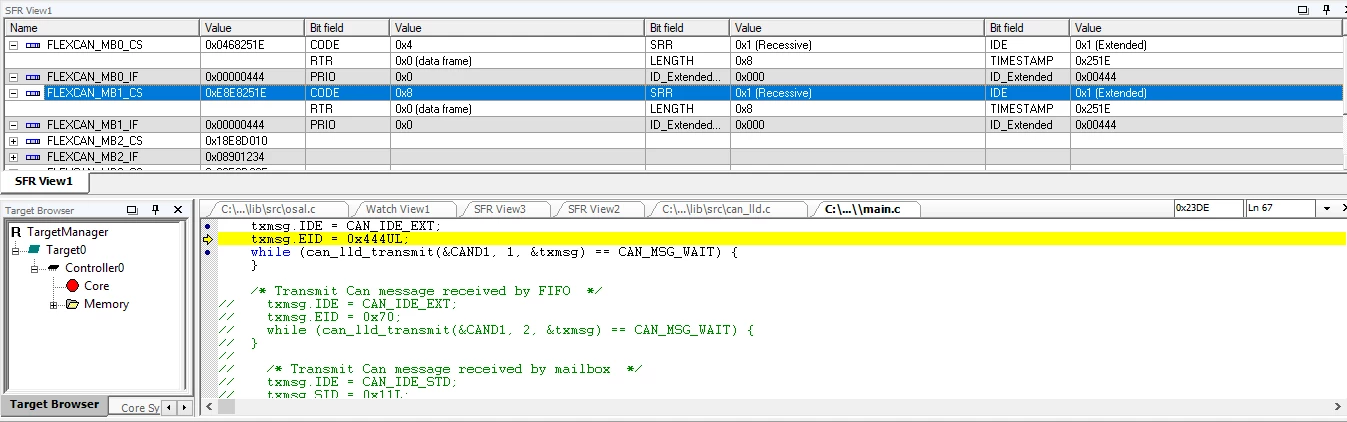Image resolution: width=1347 pixels, height=422 pixels.
Task: Click the 0x23DE address field
Action: click(1208, 208)
